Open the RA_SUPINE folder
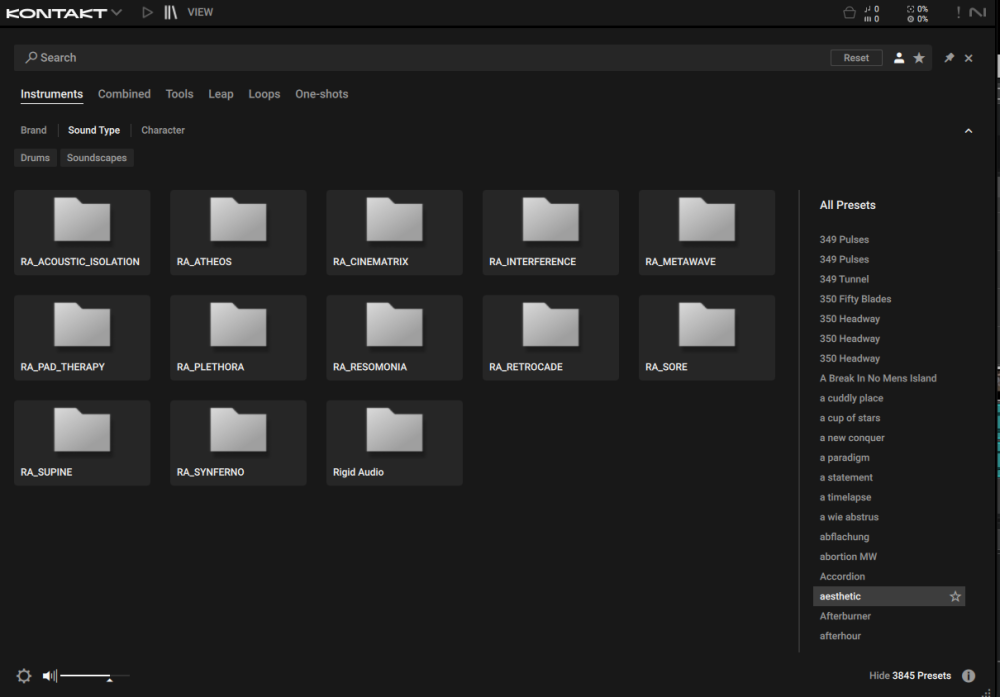1000x697 pixels. point(82,443)
